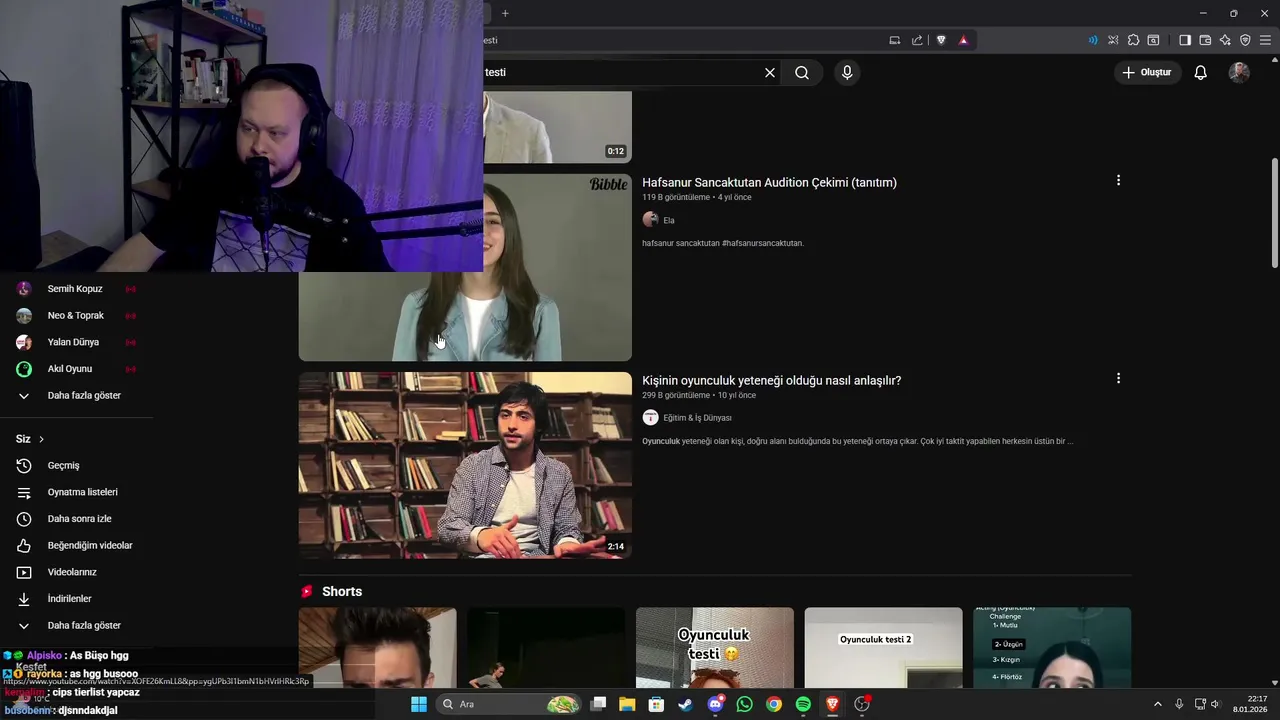The width and height of the screenshot is (1280, 720).
Task: Open Google Chrome from the taskbar
Action: coord(774,704)
